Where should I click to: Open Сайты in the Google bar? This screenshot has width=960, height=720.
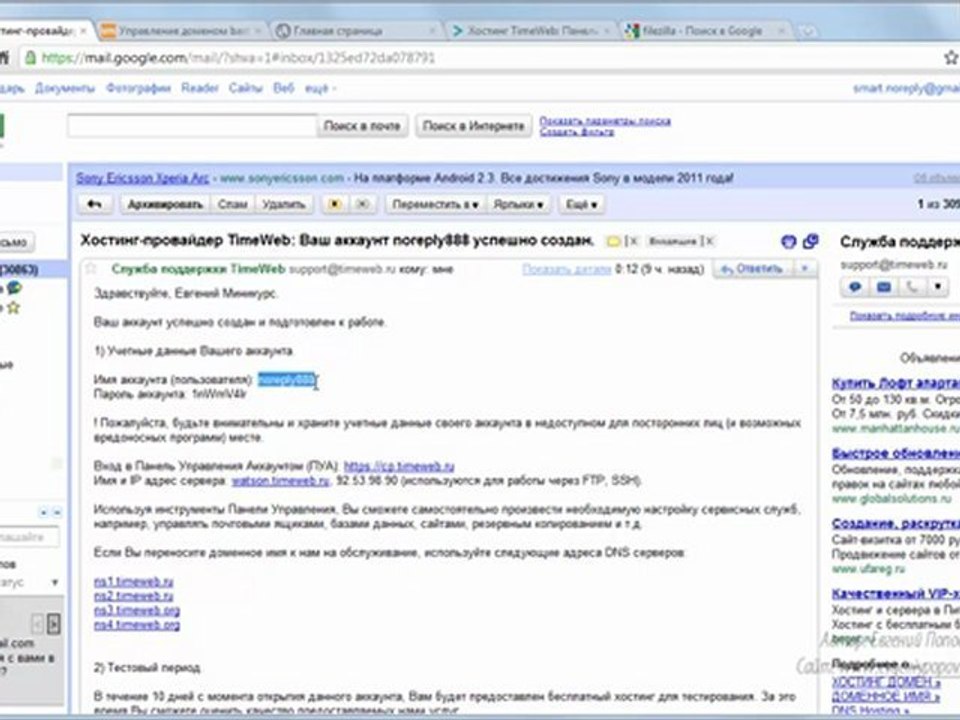[x=246, y=89]
